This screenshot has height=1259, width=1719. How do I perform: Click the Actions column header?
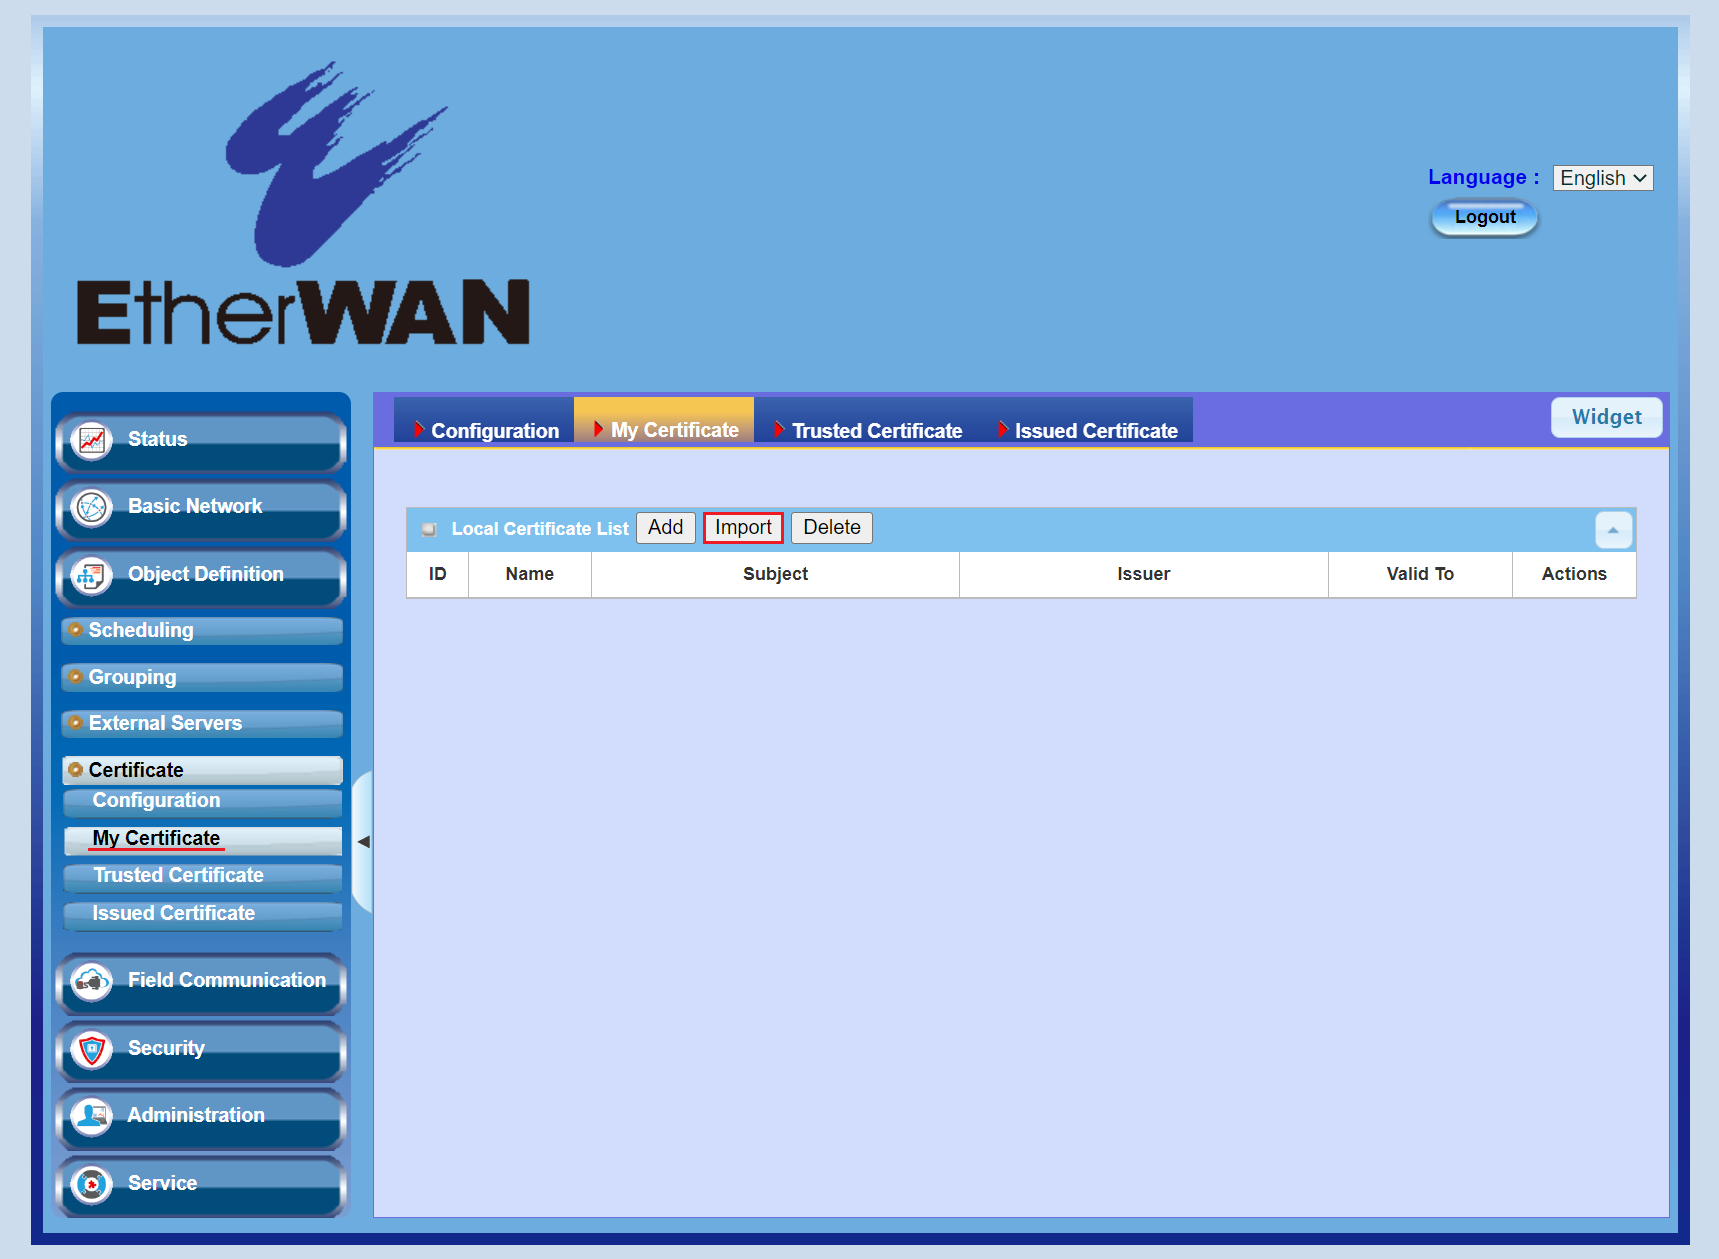[1574, 575]
